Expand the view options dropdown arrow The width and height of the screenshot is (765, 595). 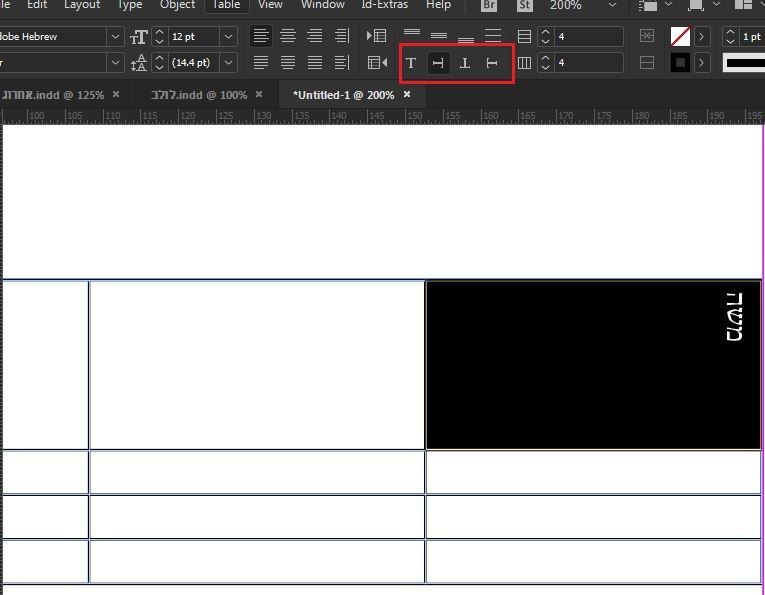click(x=668, y=4)
